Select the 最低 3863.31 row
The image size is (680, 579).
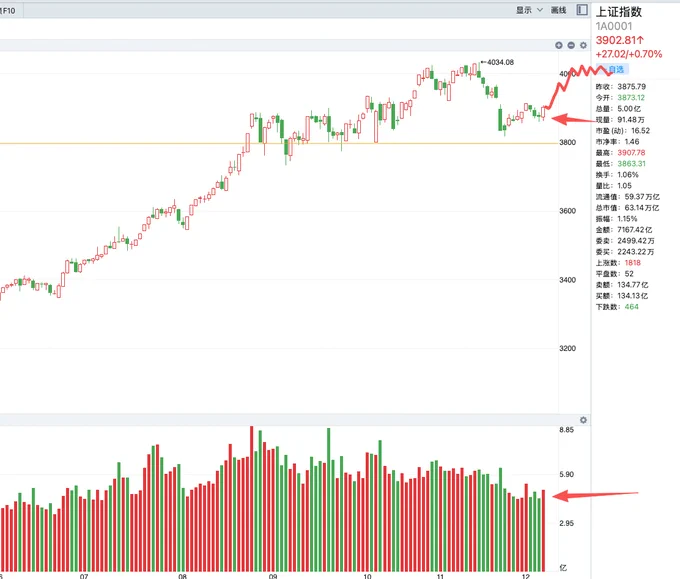(621, 164)
